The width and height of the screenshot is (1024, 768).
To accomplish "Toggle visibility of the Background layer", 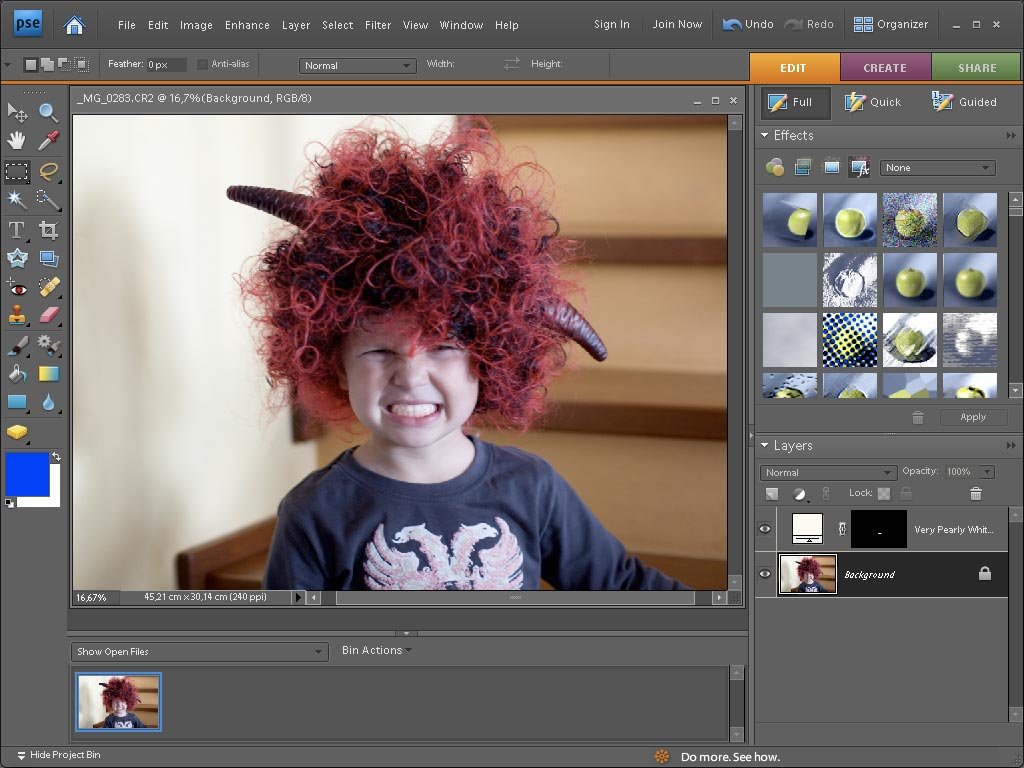I will [x=766, y=574].
